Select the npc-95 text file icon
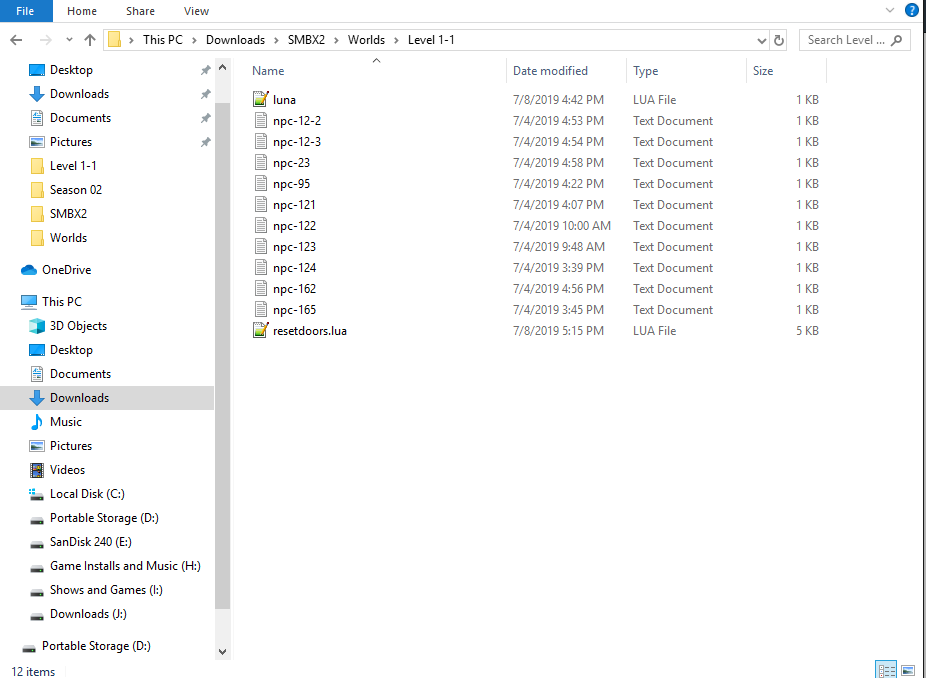 [x=260, y=184]
